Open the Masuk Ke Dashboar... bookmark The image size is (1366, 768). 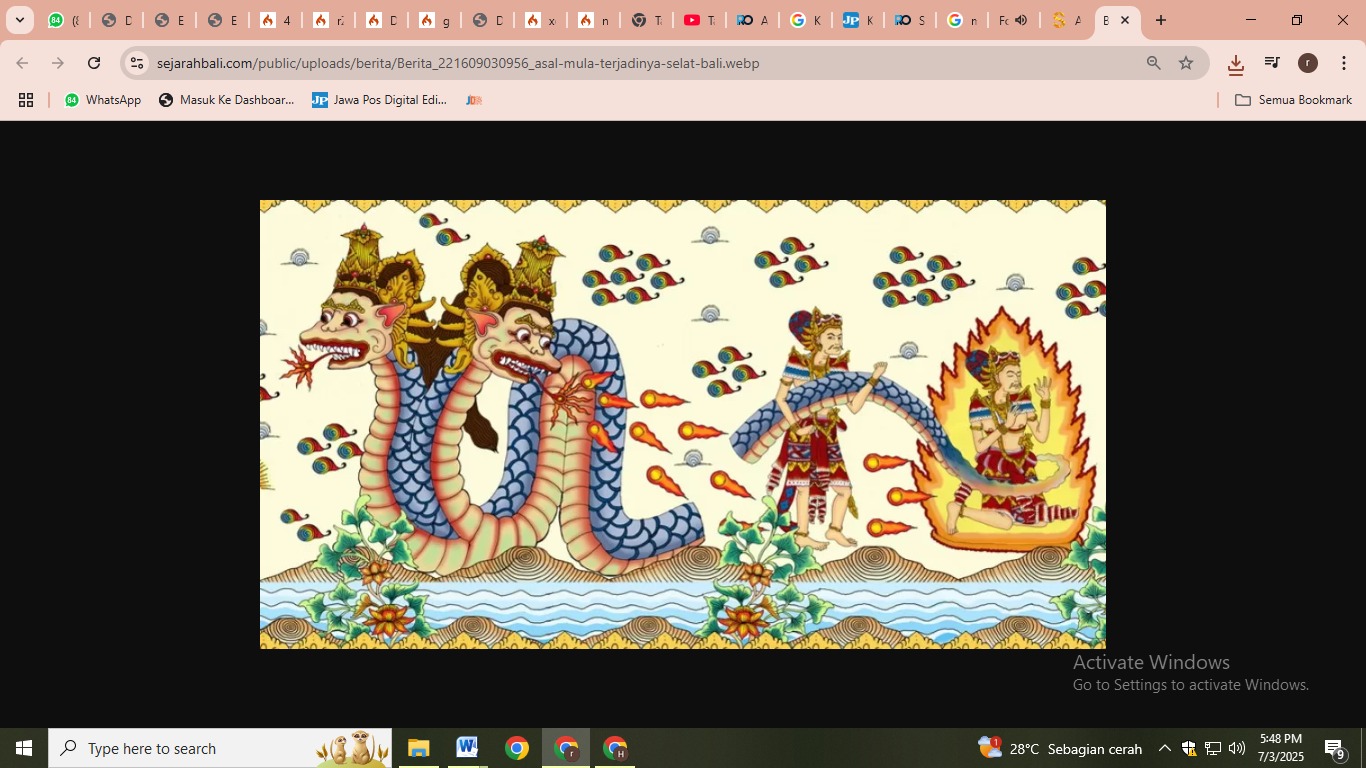(227, 100)
